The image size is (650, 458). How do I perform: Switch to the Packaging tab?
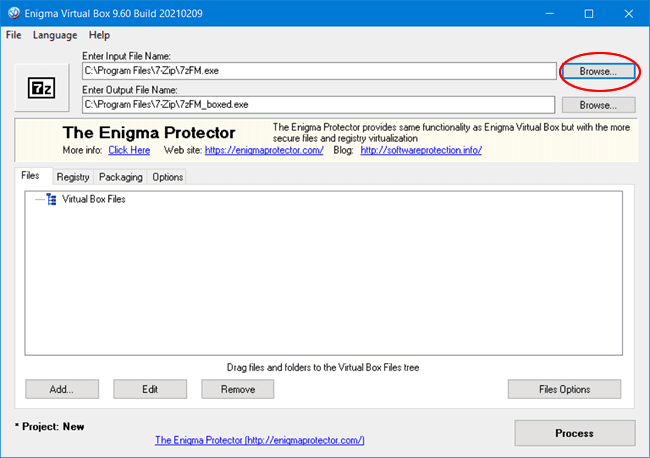(x=120, y=177)
